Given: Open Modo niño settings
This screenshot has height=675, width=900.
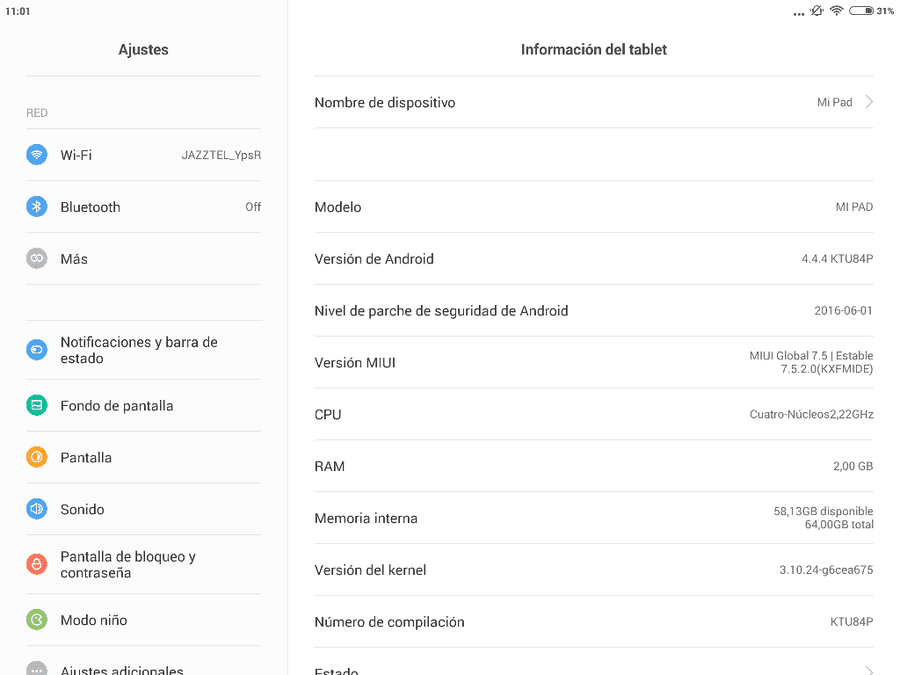Looking at the screenshot, I should [143, 620].
